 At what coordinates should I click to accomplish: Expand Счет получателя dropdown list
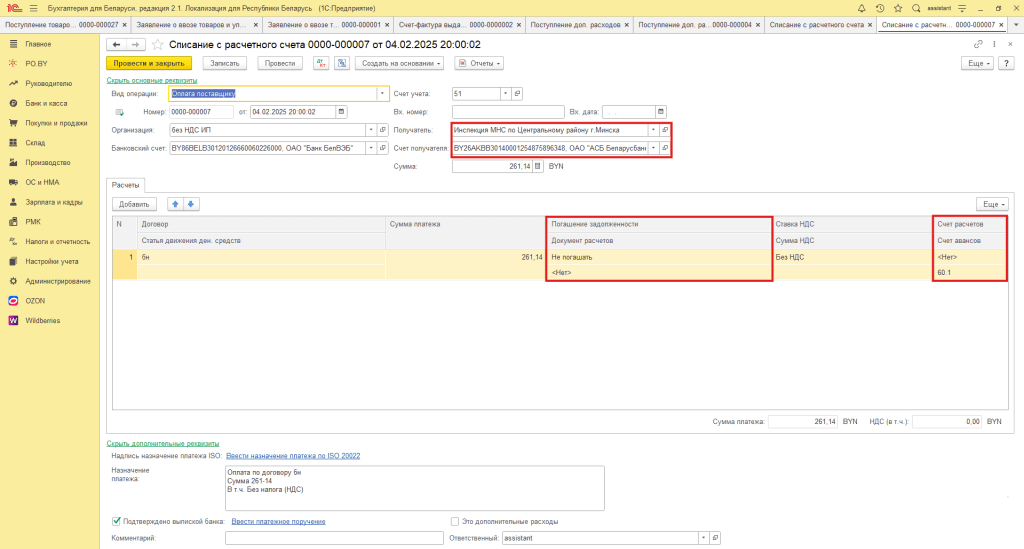point(653,148)
